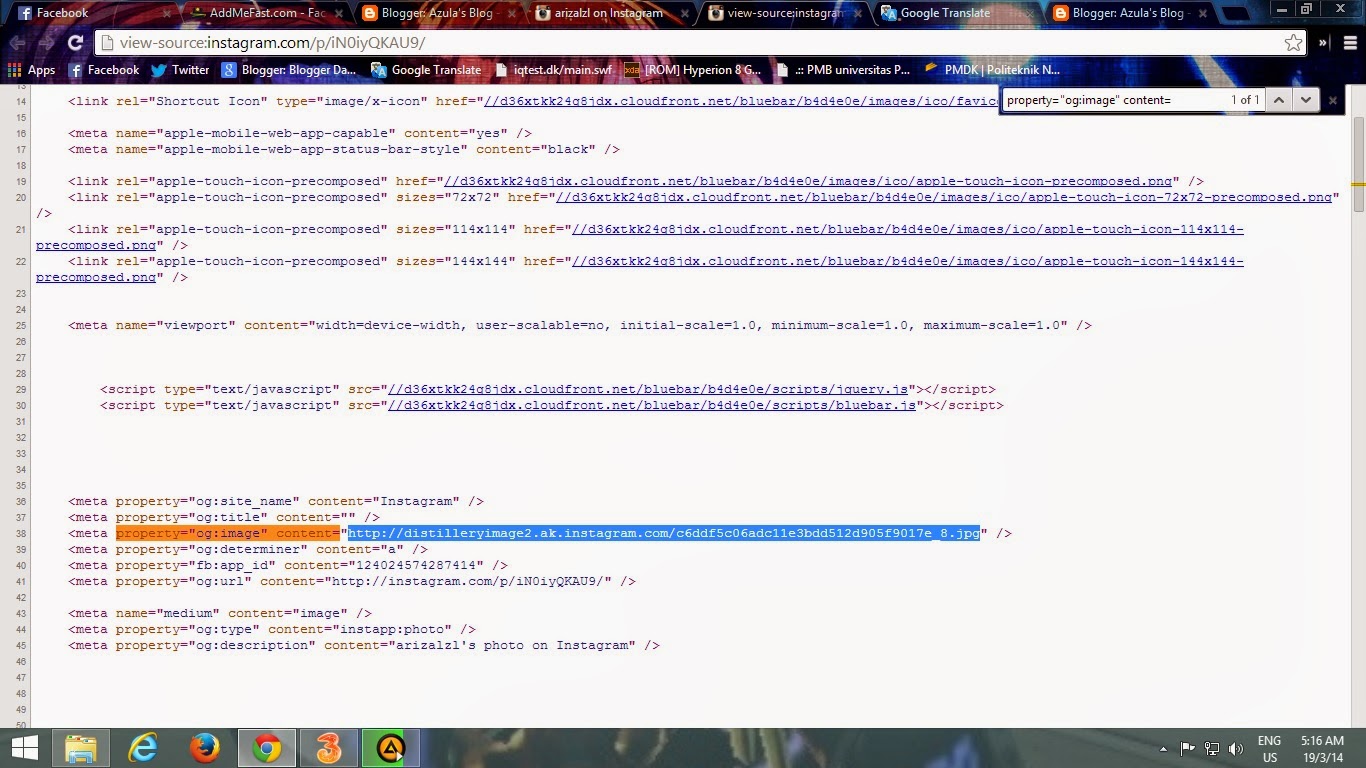The image size is (1366, 768).
Task: Open the Windows Start button
Action: tap(24, 748)
